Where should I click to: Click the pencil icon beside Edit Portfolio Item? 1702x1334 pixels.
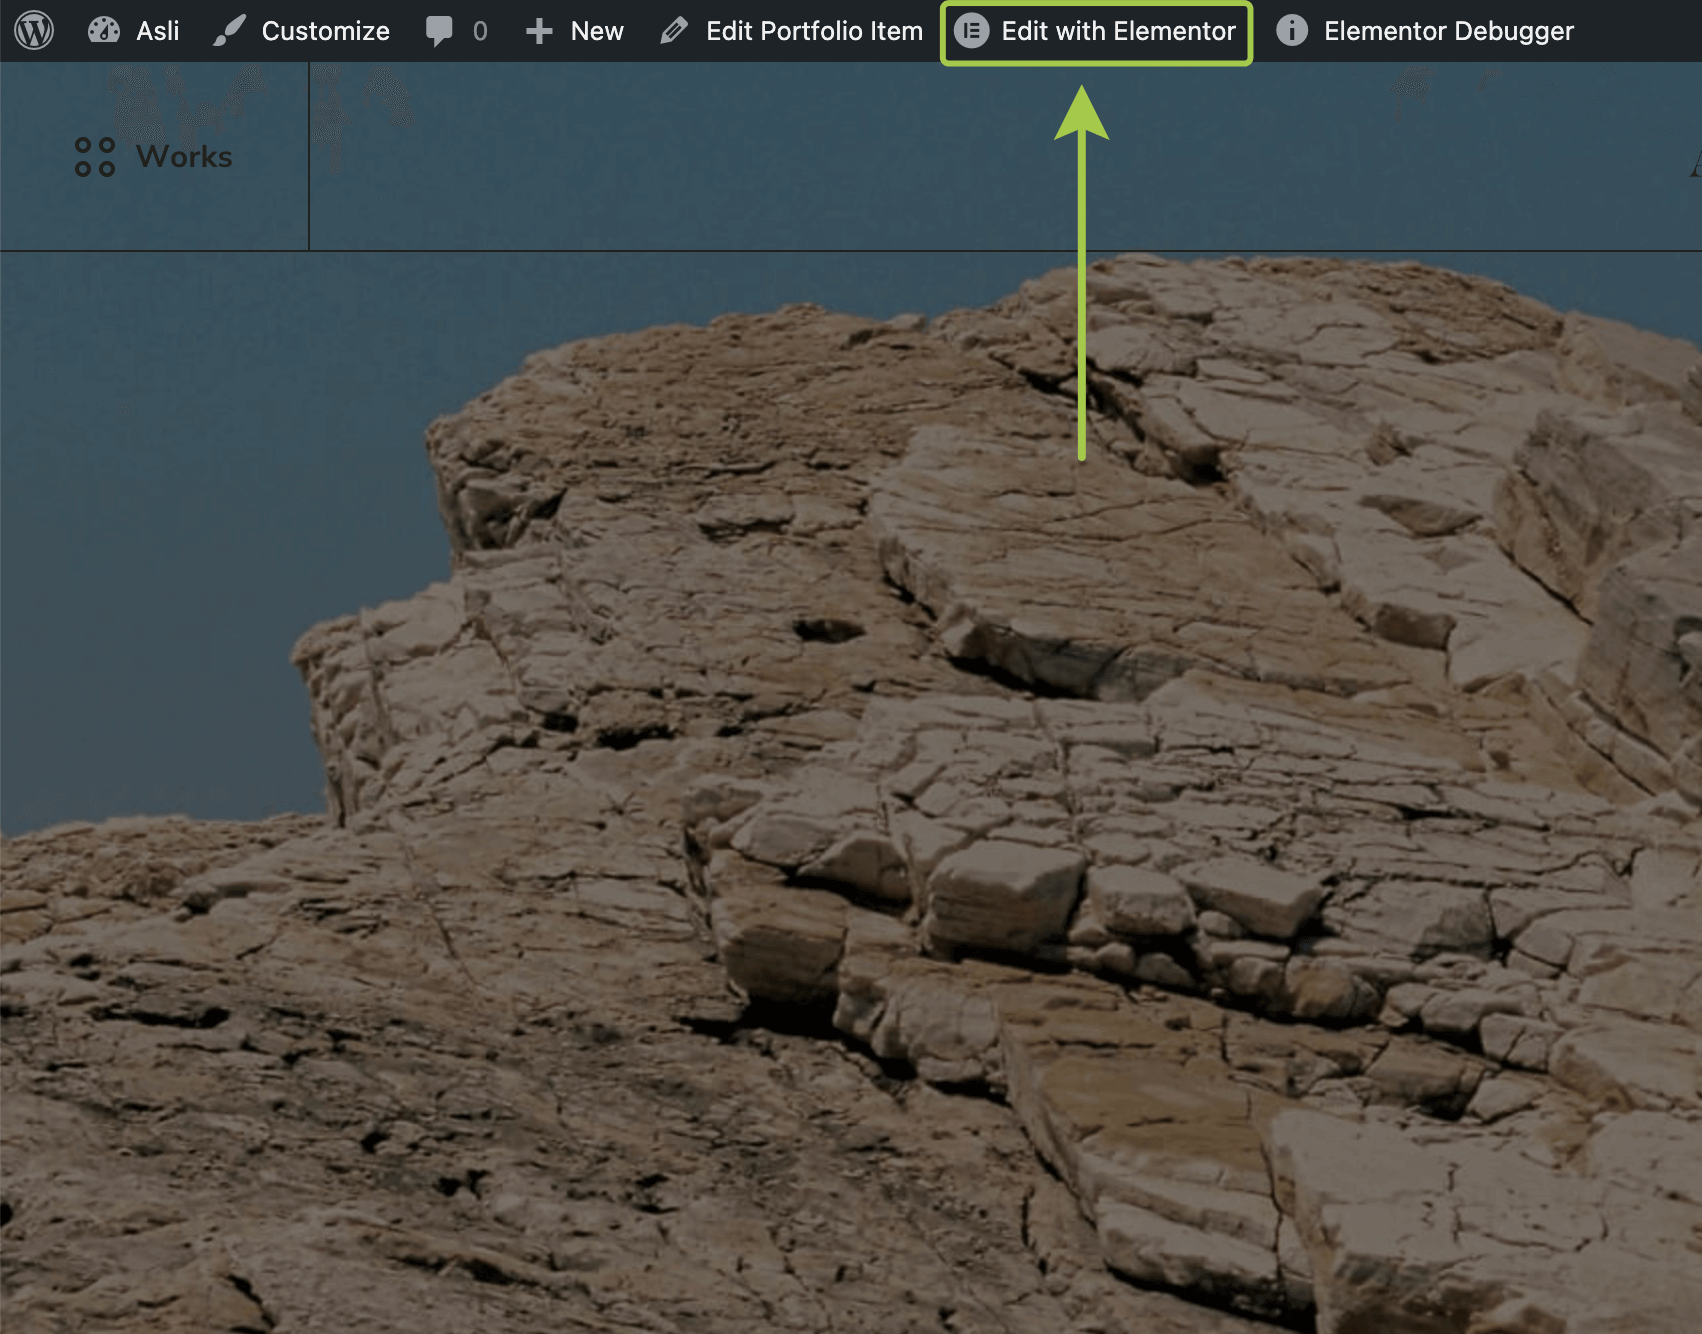(x=674, y=31)
